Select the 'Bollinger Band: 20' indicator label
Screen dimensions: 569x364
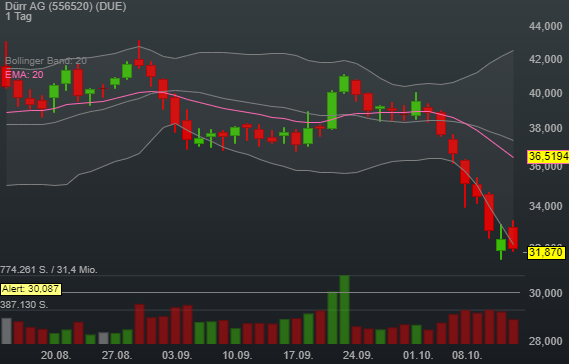[x=46, y=61]
